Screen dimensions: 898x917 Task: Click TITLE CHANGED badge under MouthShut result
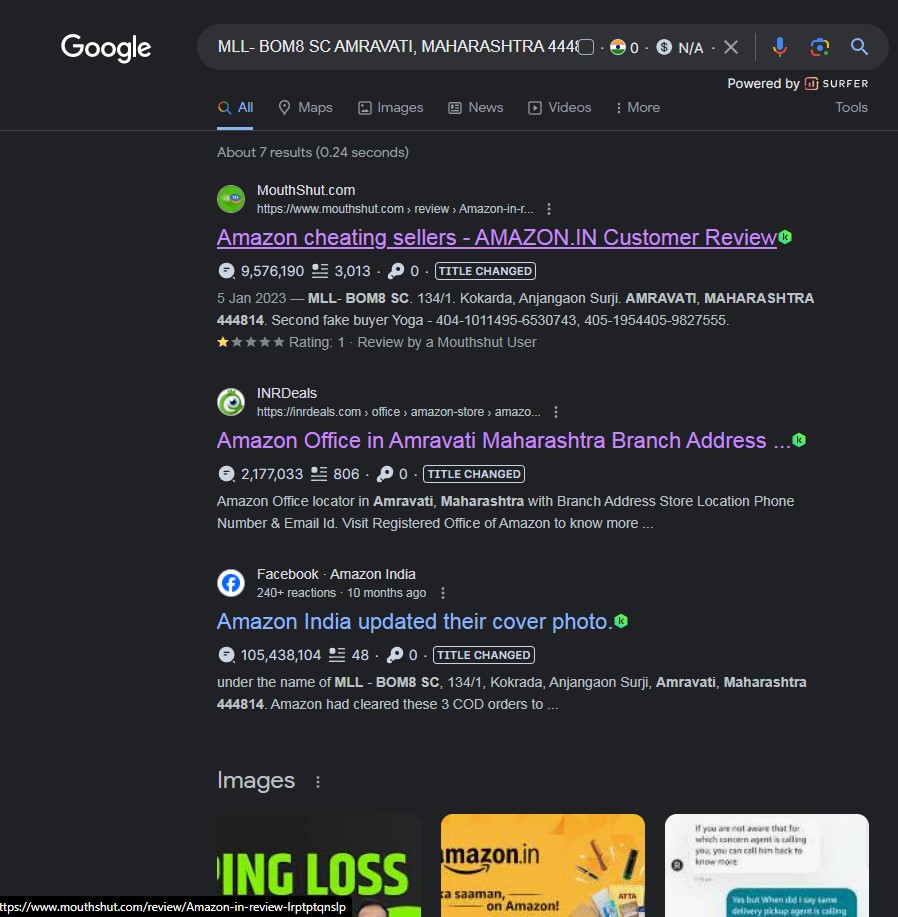click(485, 271)
